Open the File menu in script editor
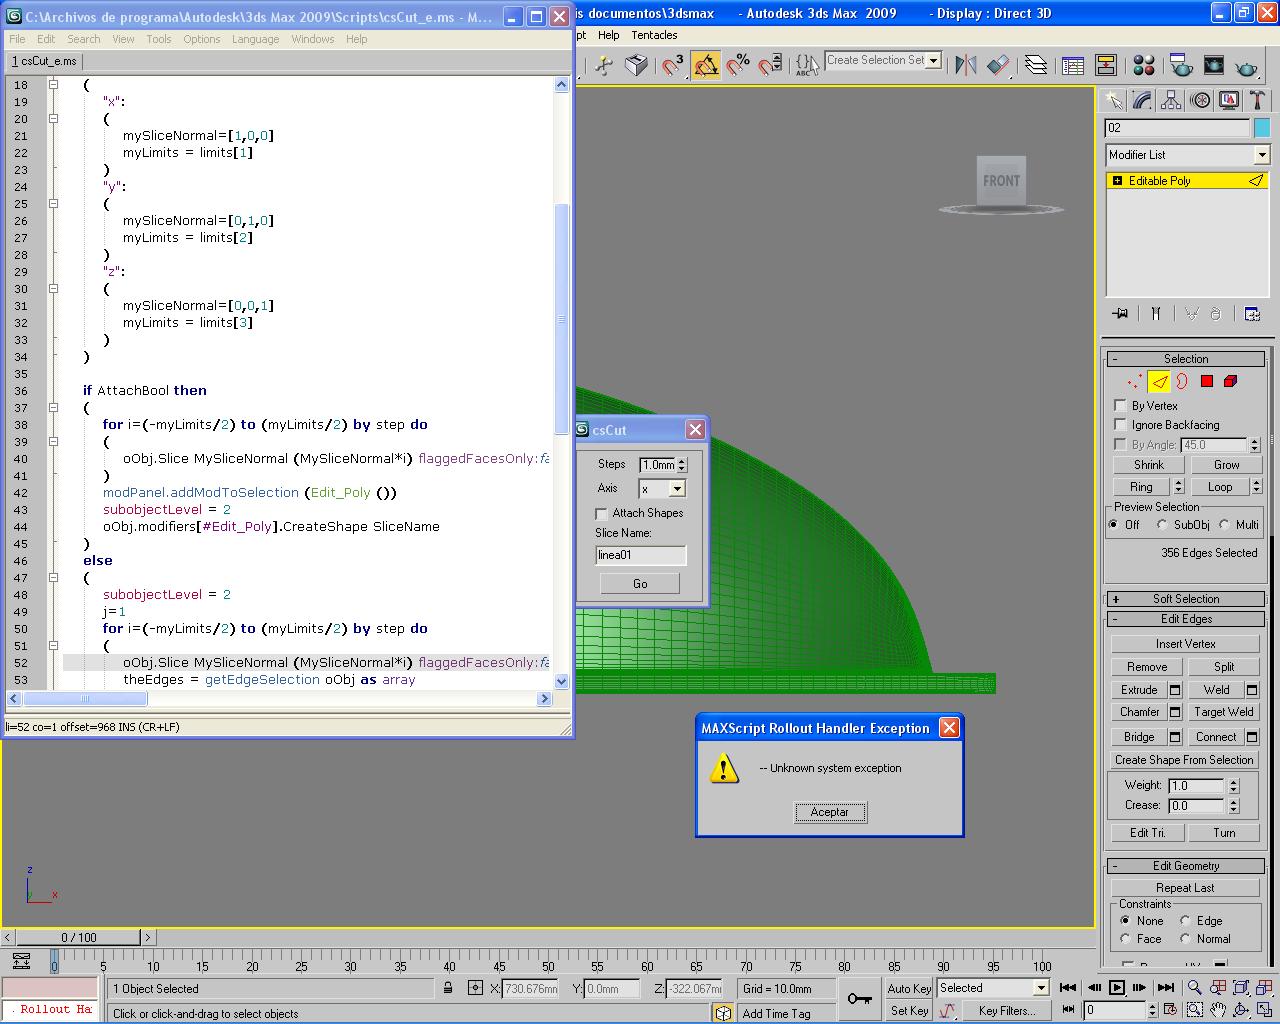Screen dimensions: 1280x1024 pos(17,39)
